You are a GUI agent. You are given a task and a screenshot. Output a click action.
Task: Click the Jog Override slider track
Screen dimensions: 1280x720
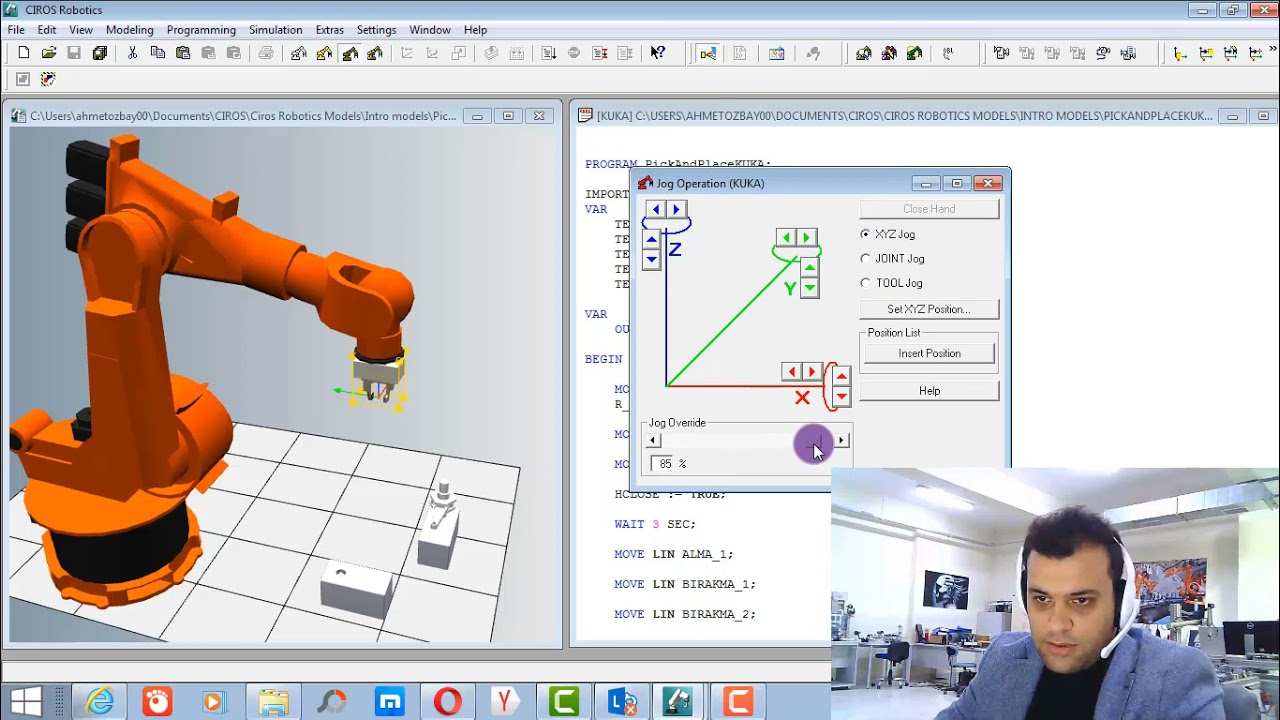pyautogui.click(x=747, y=440)
